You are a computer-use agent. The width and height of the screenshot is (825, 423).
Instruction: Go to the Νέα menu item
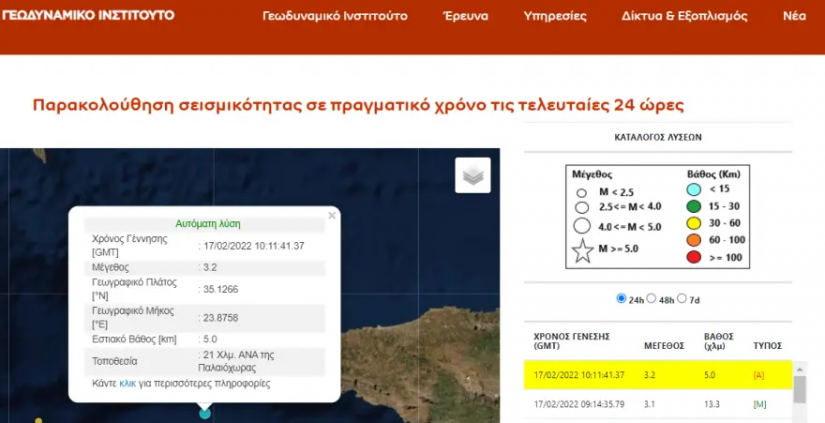point(794,17)
